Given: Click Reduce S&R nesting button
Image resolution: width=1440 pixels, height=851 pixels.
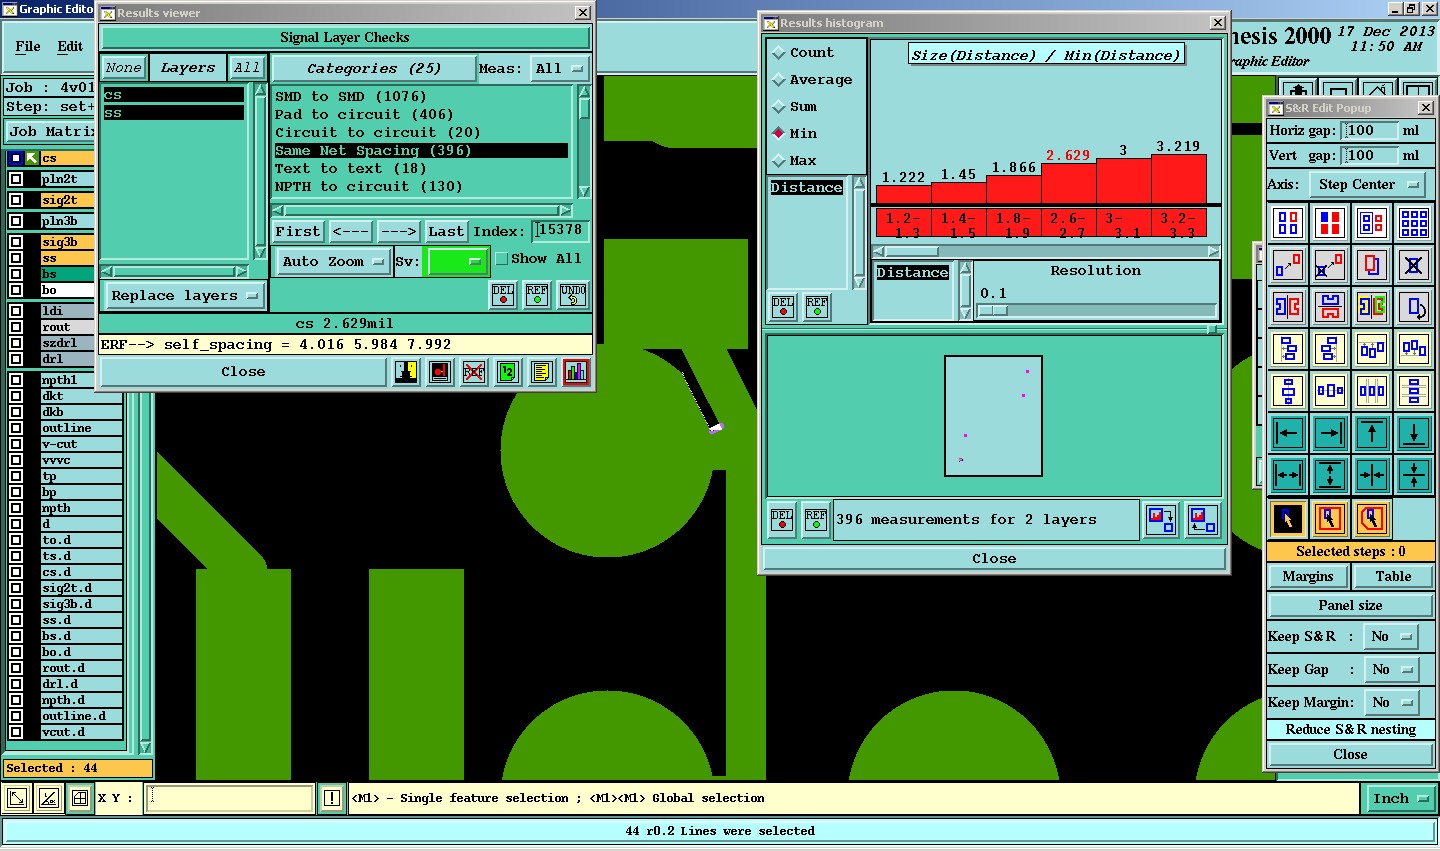Looking at the screenshot, I should 1350,730.
